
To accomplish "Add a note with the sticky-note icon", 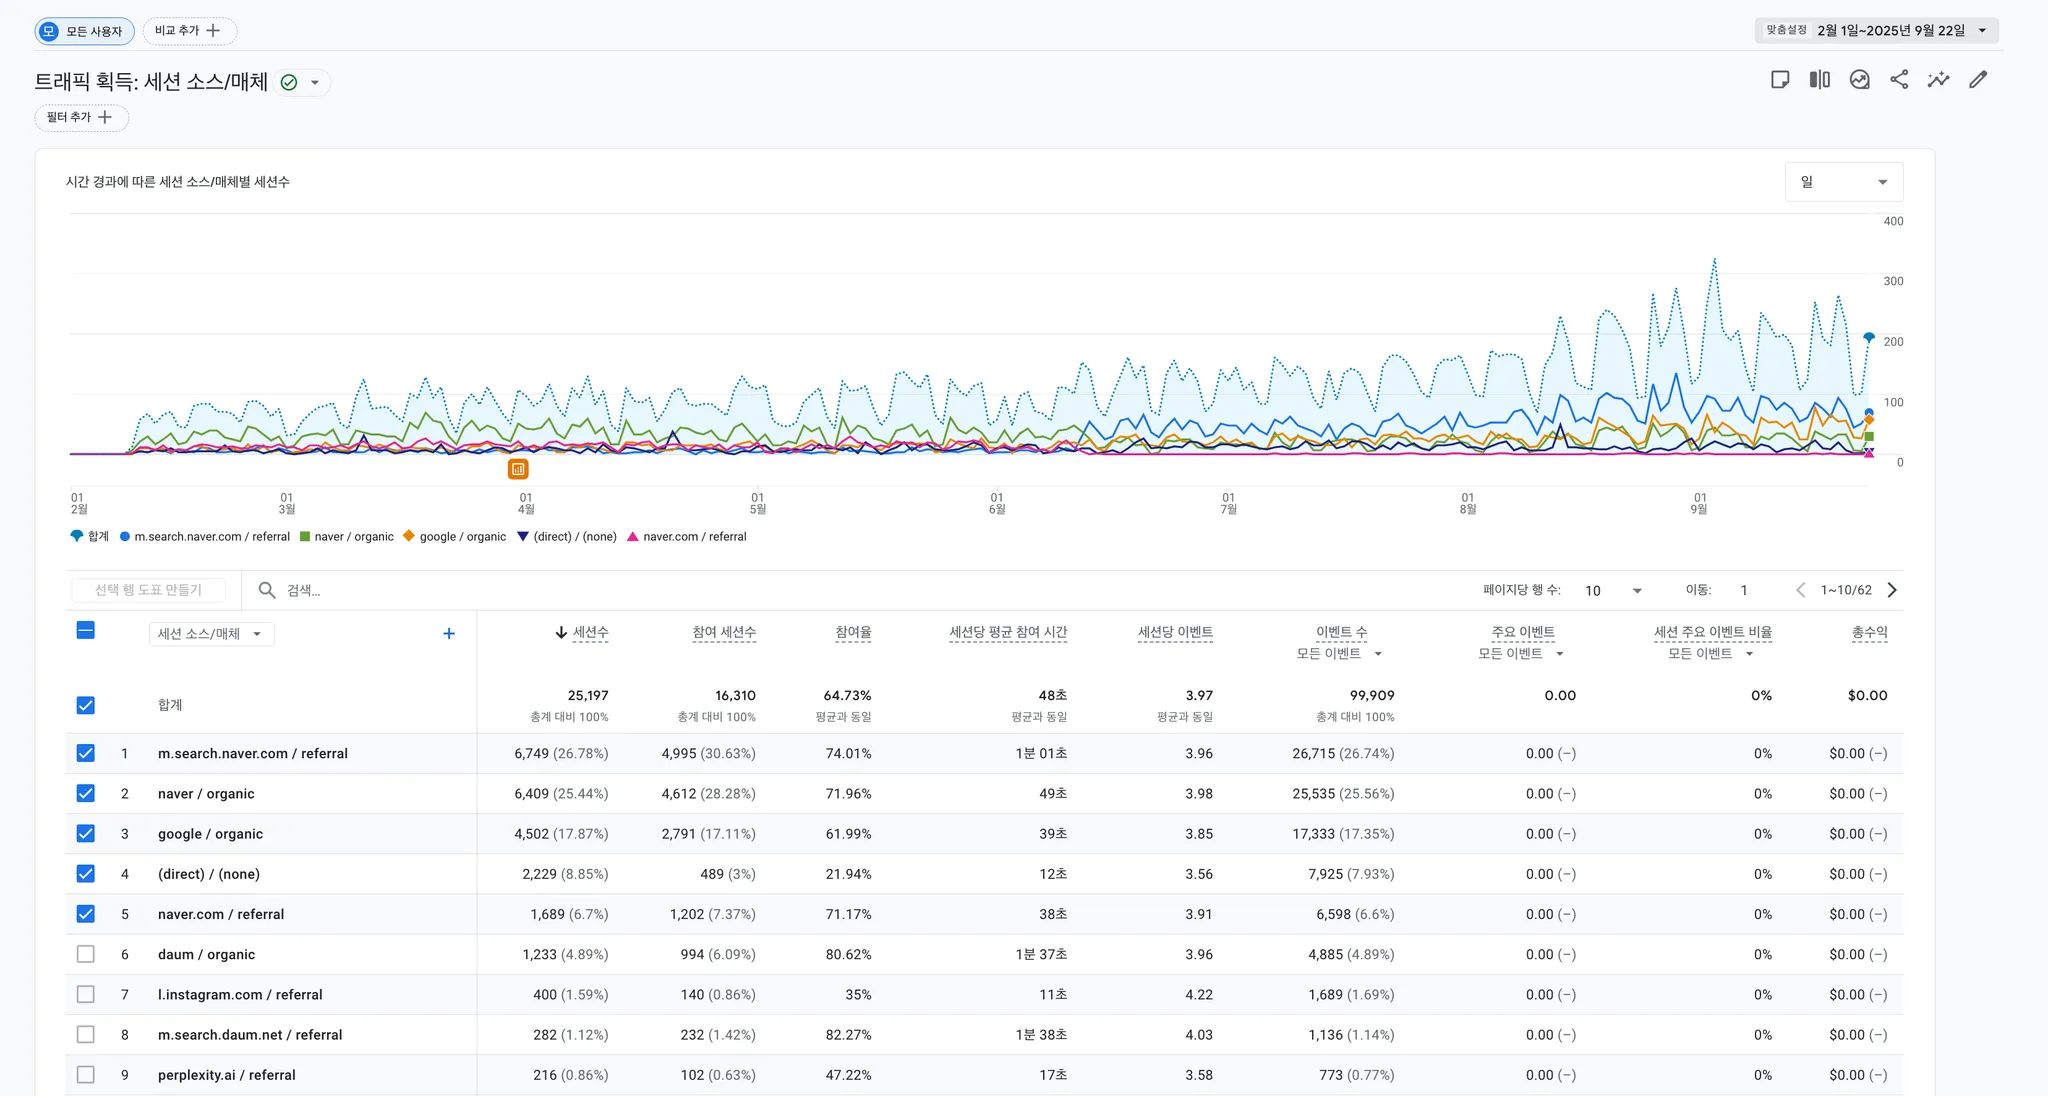I will tap(1780, 79).
